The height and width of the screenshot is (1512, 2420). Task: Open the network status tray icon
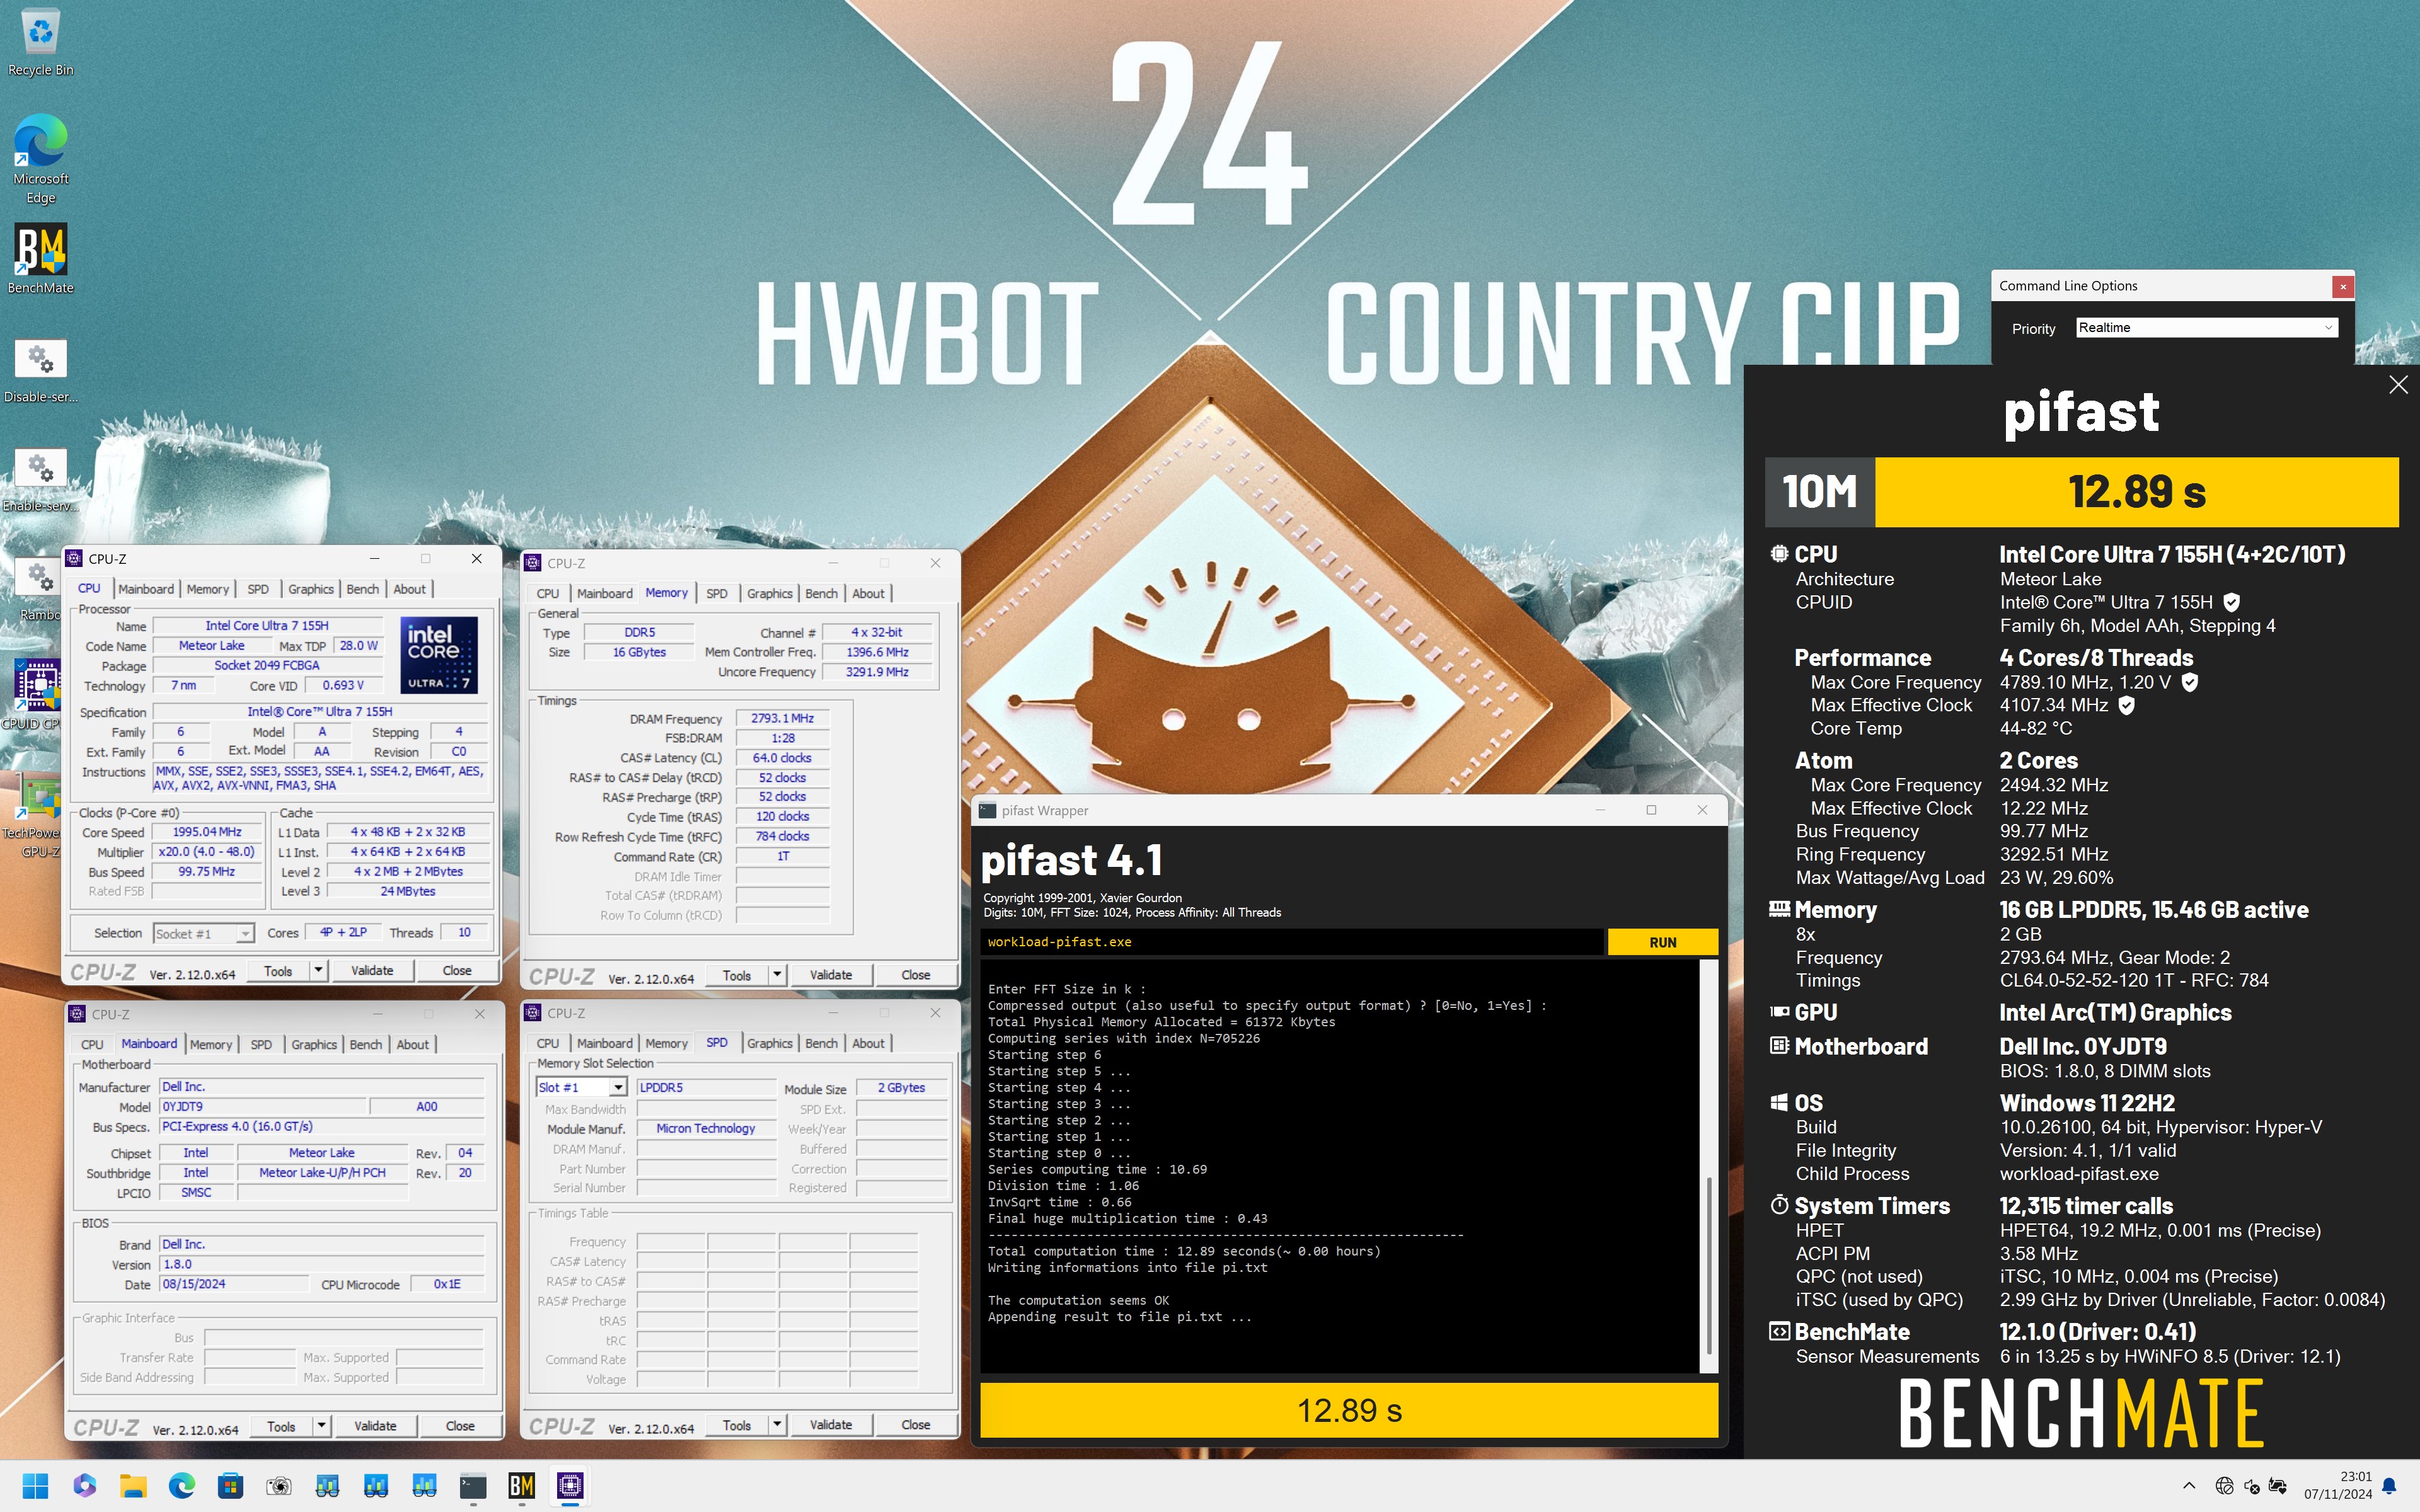[x=2224, y=1486]
